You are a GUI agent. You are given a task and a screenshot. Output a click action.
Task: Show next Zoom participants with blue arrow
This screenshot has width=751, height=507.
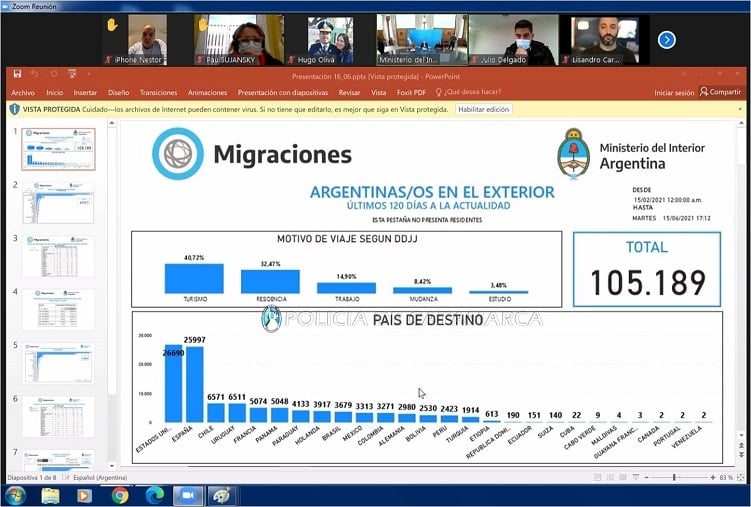pyautogui.click(x=667, y=40)
